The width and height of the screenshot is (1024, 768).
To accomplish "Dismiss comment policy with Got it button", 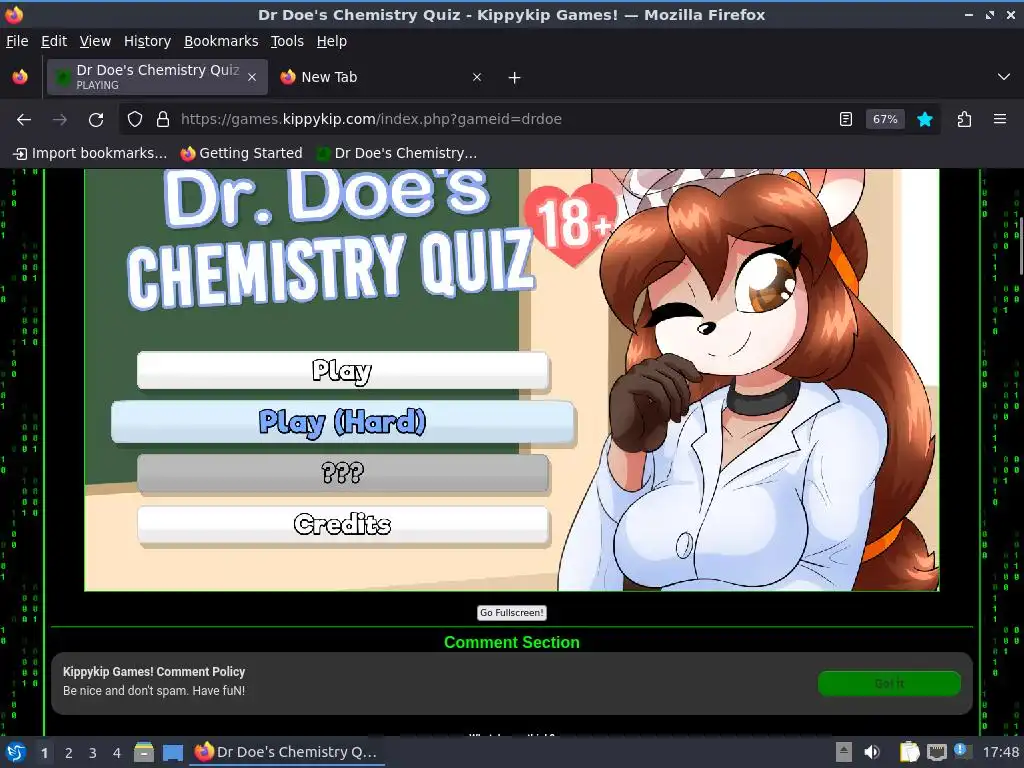I will pyautogui.click(x=889, y=683).
